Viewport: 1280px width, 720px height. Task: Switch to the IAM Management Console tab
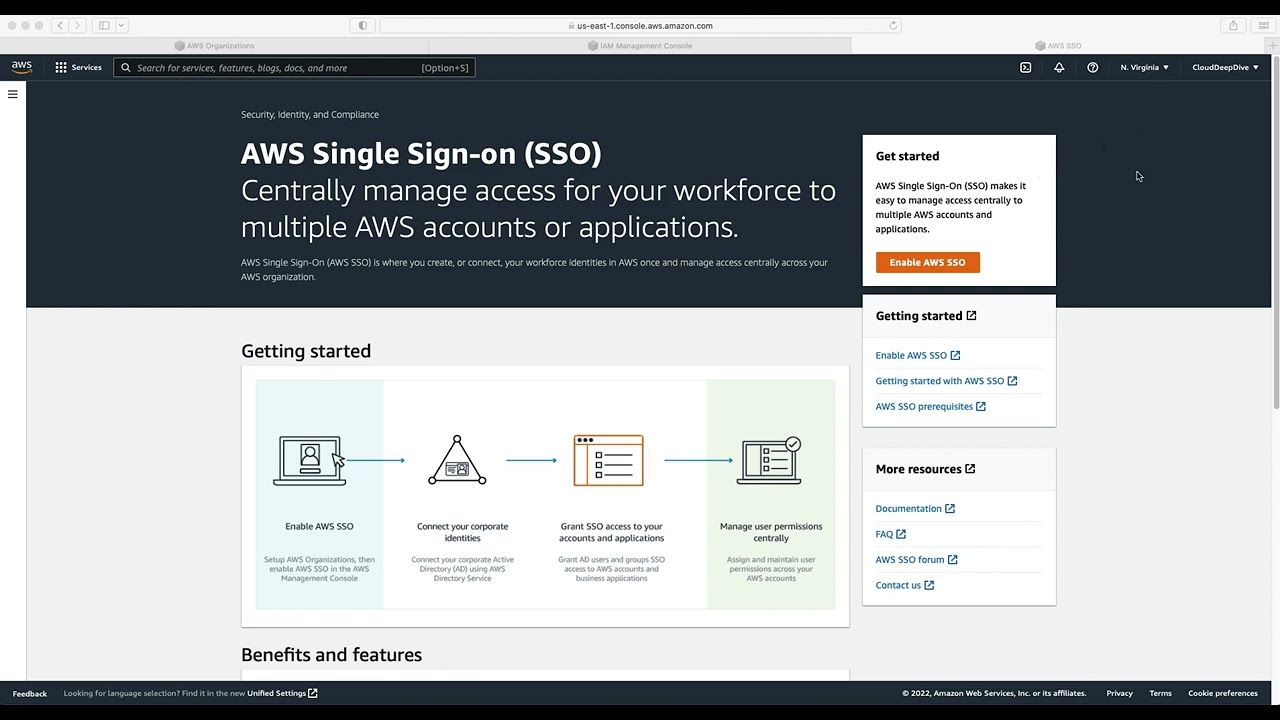640,45
